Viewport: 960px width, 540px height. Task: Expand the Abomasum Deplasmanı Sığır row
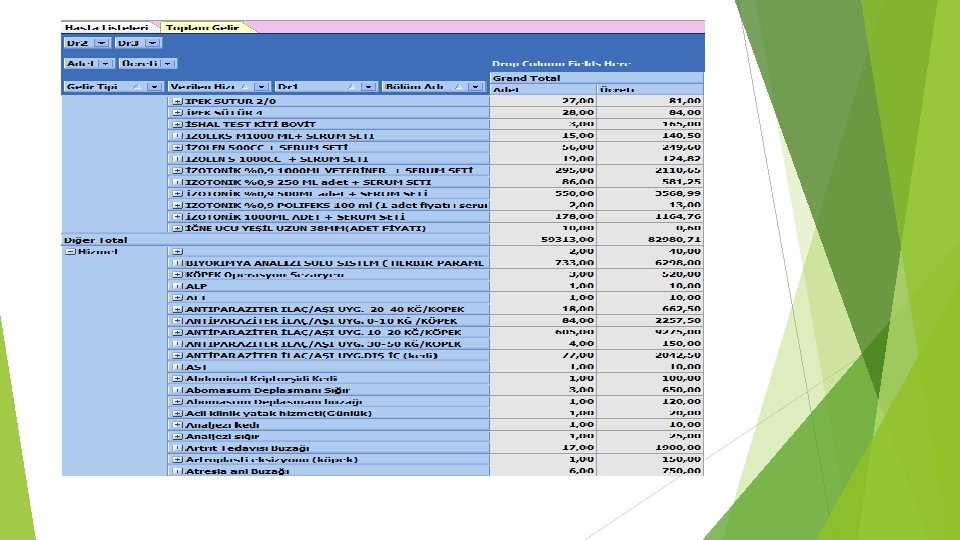pos(177,390)
